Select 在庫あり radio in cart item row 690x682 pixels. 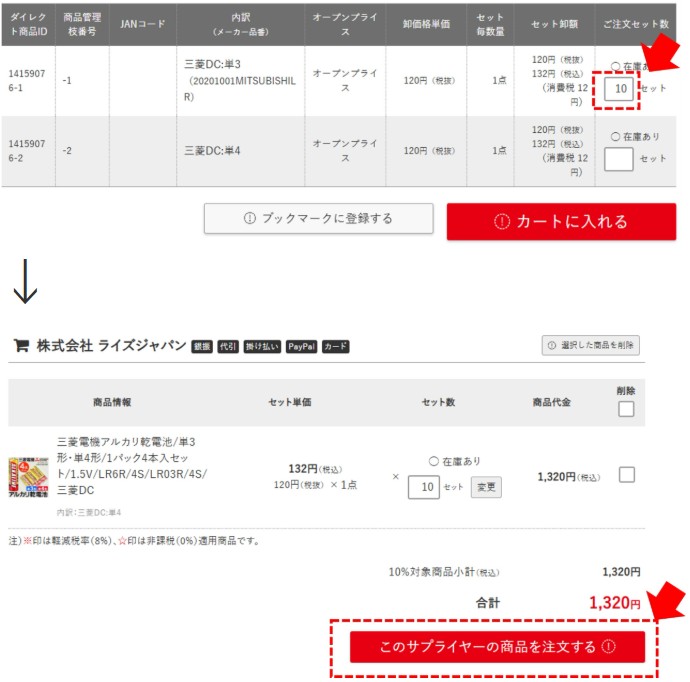433,461
